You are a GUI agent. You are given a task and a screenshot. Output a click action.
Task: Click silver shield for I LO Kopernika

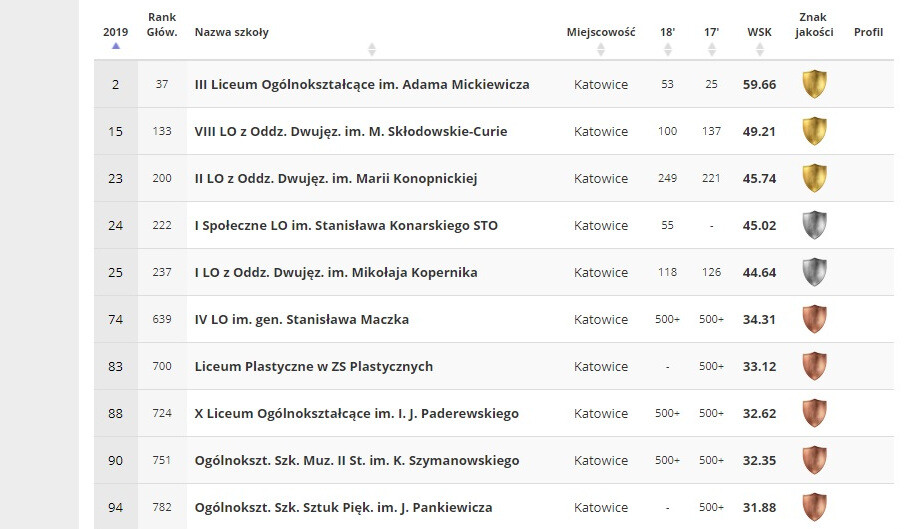815,272
